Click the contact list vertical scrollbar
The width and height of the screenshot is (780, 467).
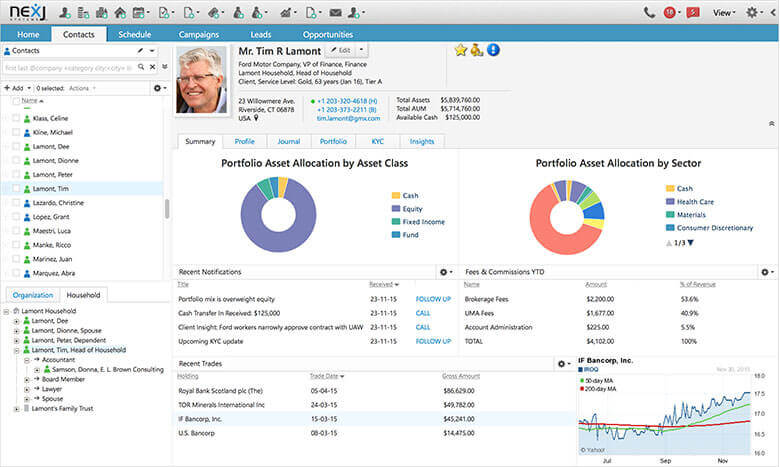click(x=167, y=209)
